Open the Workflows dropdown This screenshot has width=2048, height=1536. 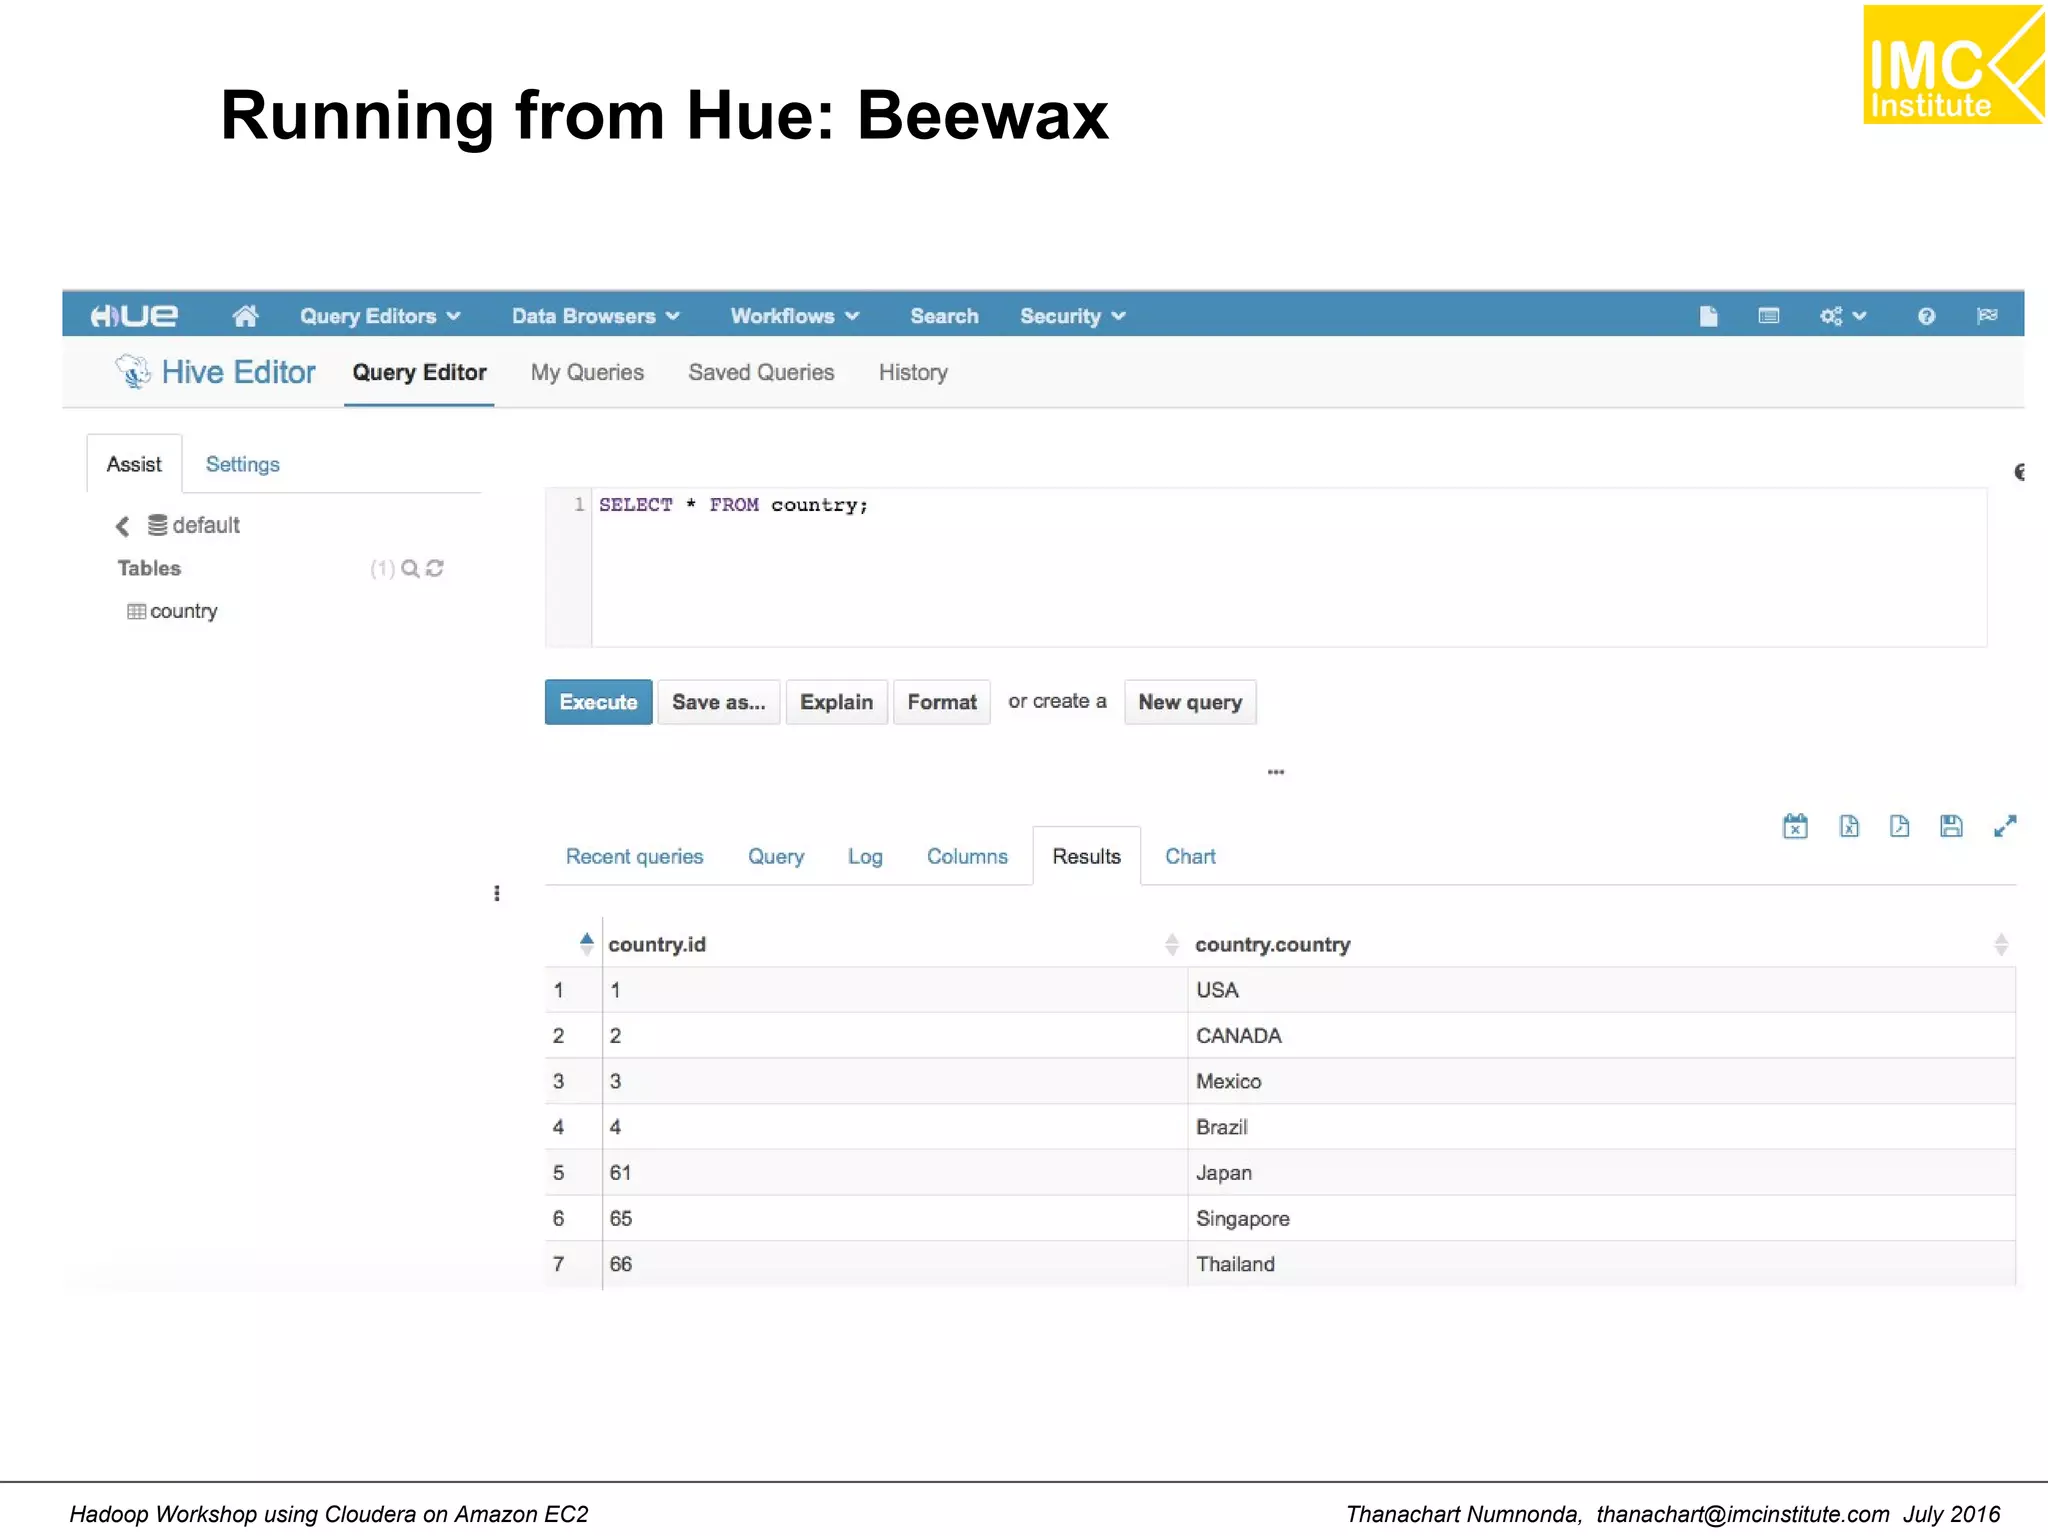[795, 316]
